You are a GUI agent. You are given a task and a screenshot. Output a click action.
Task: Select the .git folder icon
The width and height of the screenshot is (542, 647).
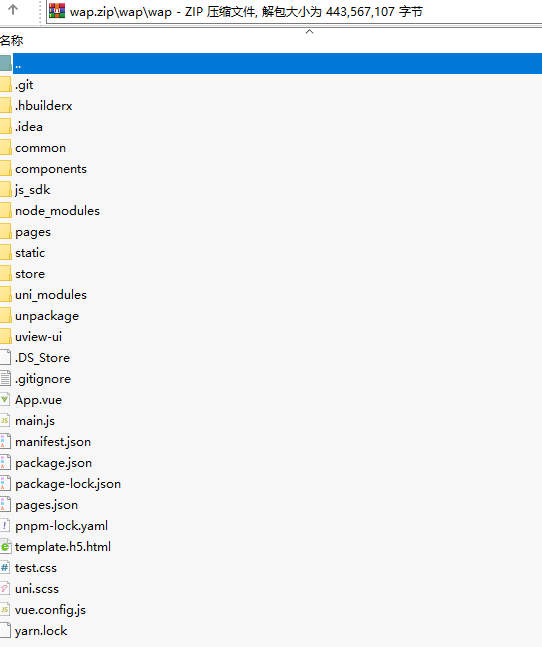tap(5, 85)
